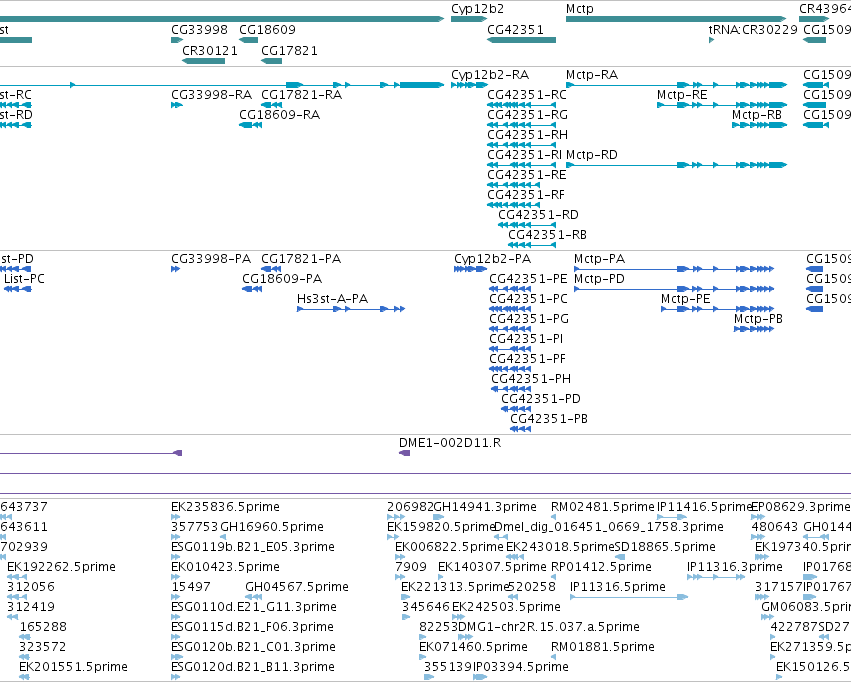Click the DME1-002D11.R feature
This screenshot has height=682, width=851.
[x=404, y=453]
